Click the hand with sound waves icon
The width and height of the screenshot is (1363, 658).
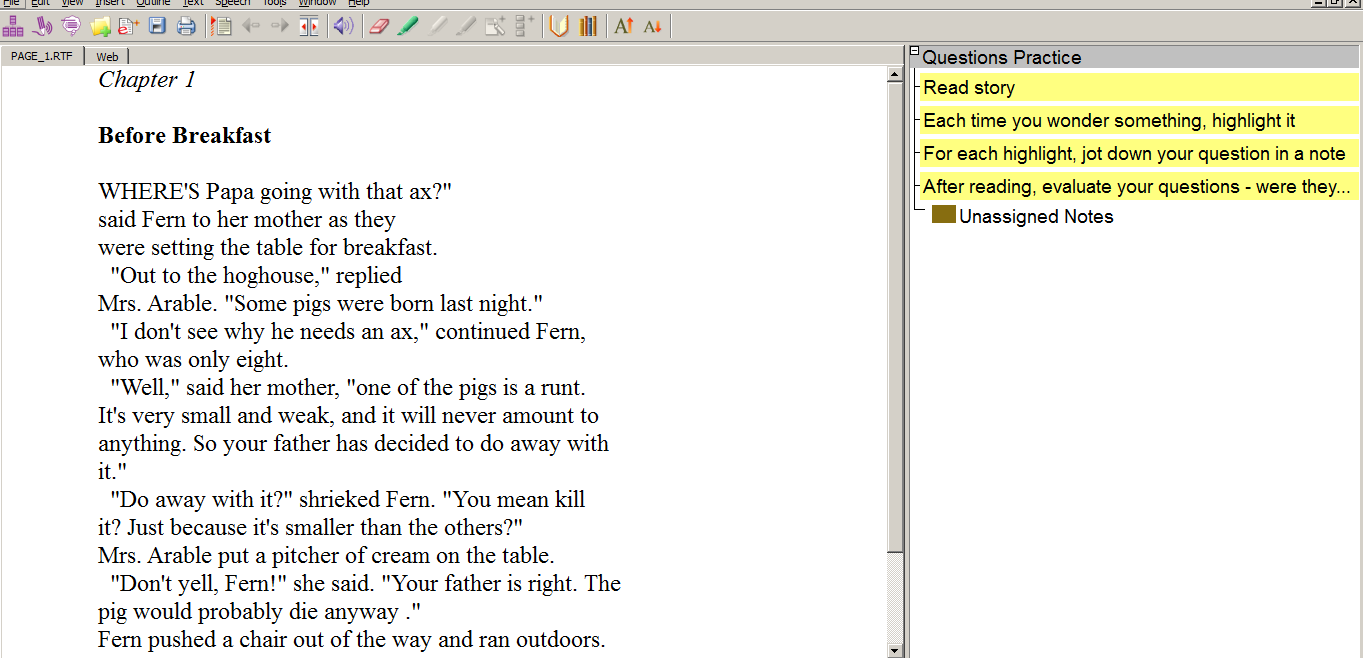[x=43, y=26]
